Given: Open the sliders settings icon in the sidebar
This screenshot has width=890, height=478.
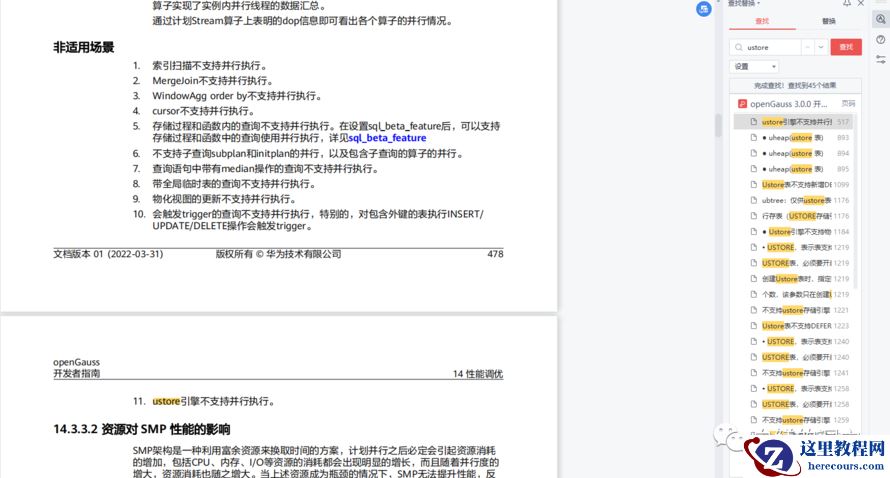Looking at the screenshot, I should click(880, 59).
